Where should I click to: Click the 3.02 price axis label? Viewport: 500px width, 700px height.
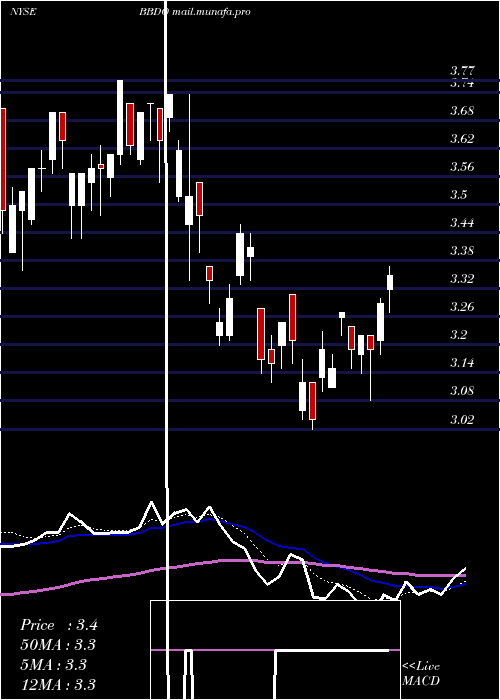(x=462, y=420)
